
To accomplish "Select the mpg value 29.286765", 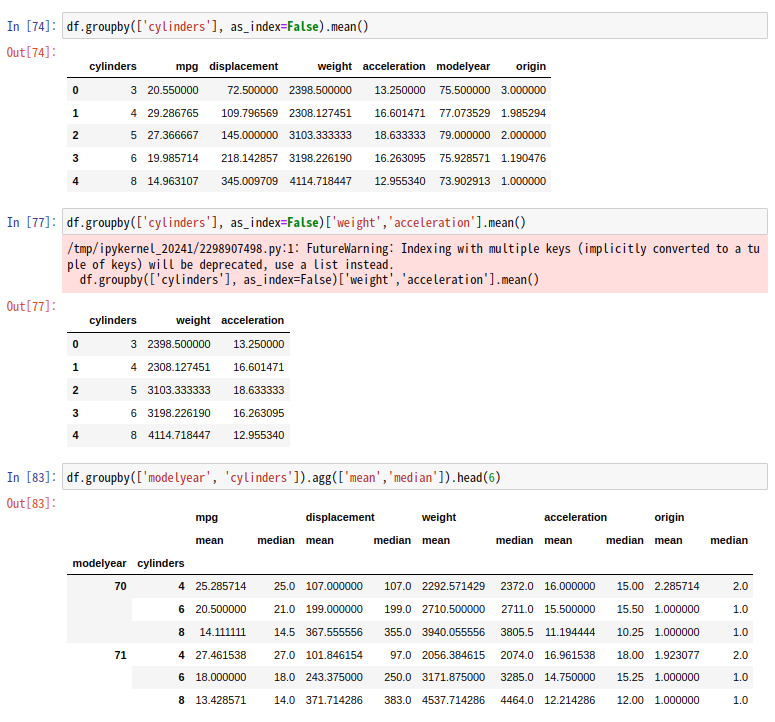I will coord(173,113).
